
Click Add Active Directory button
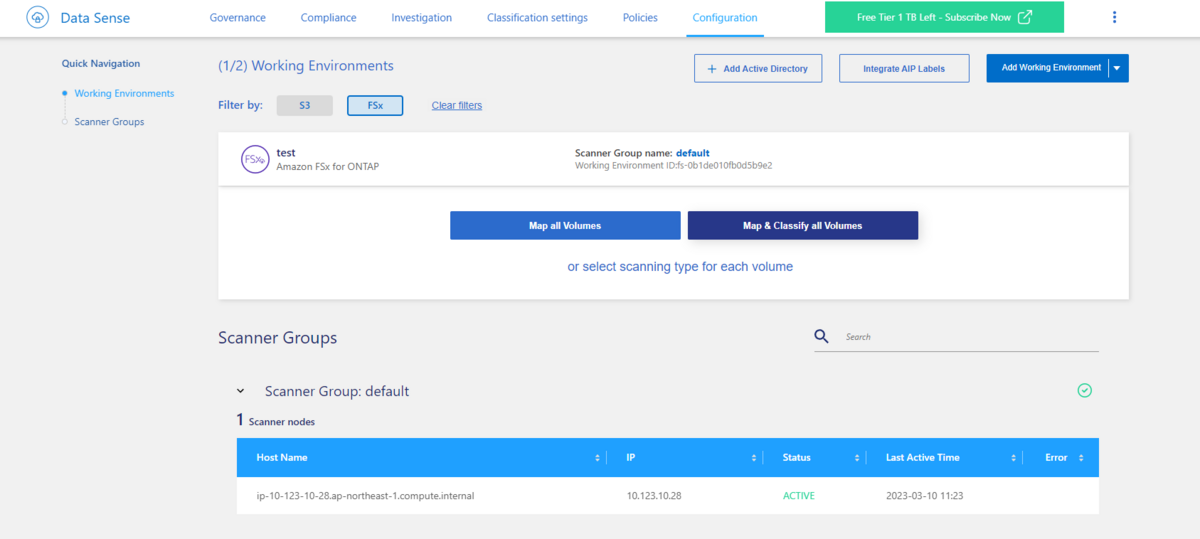[x=758, y=68]
